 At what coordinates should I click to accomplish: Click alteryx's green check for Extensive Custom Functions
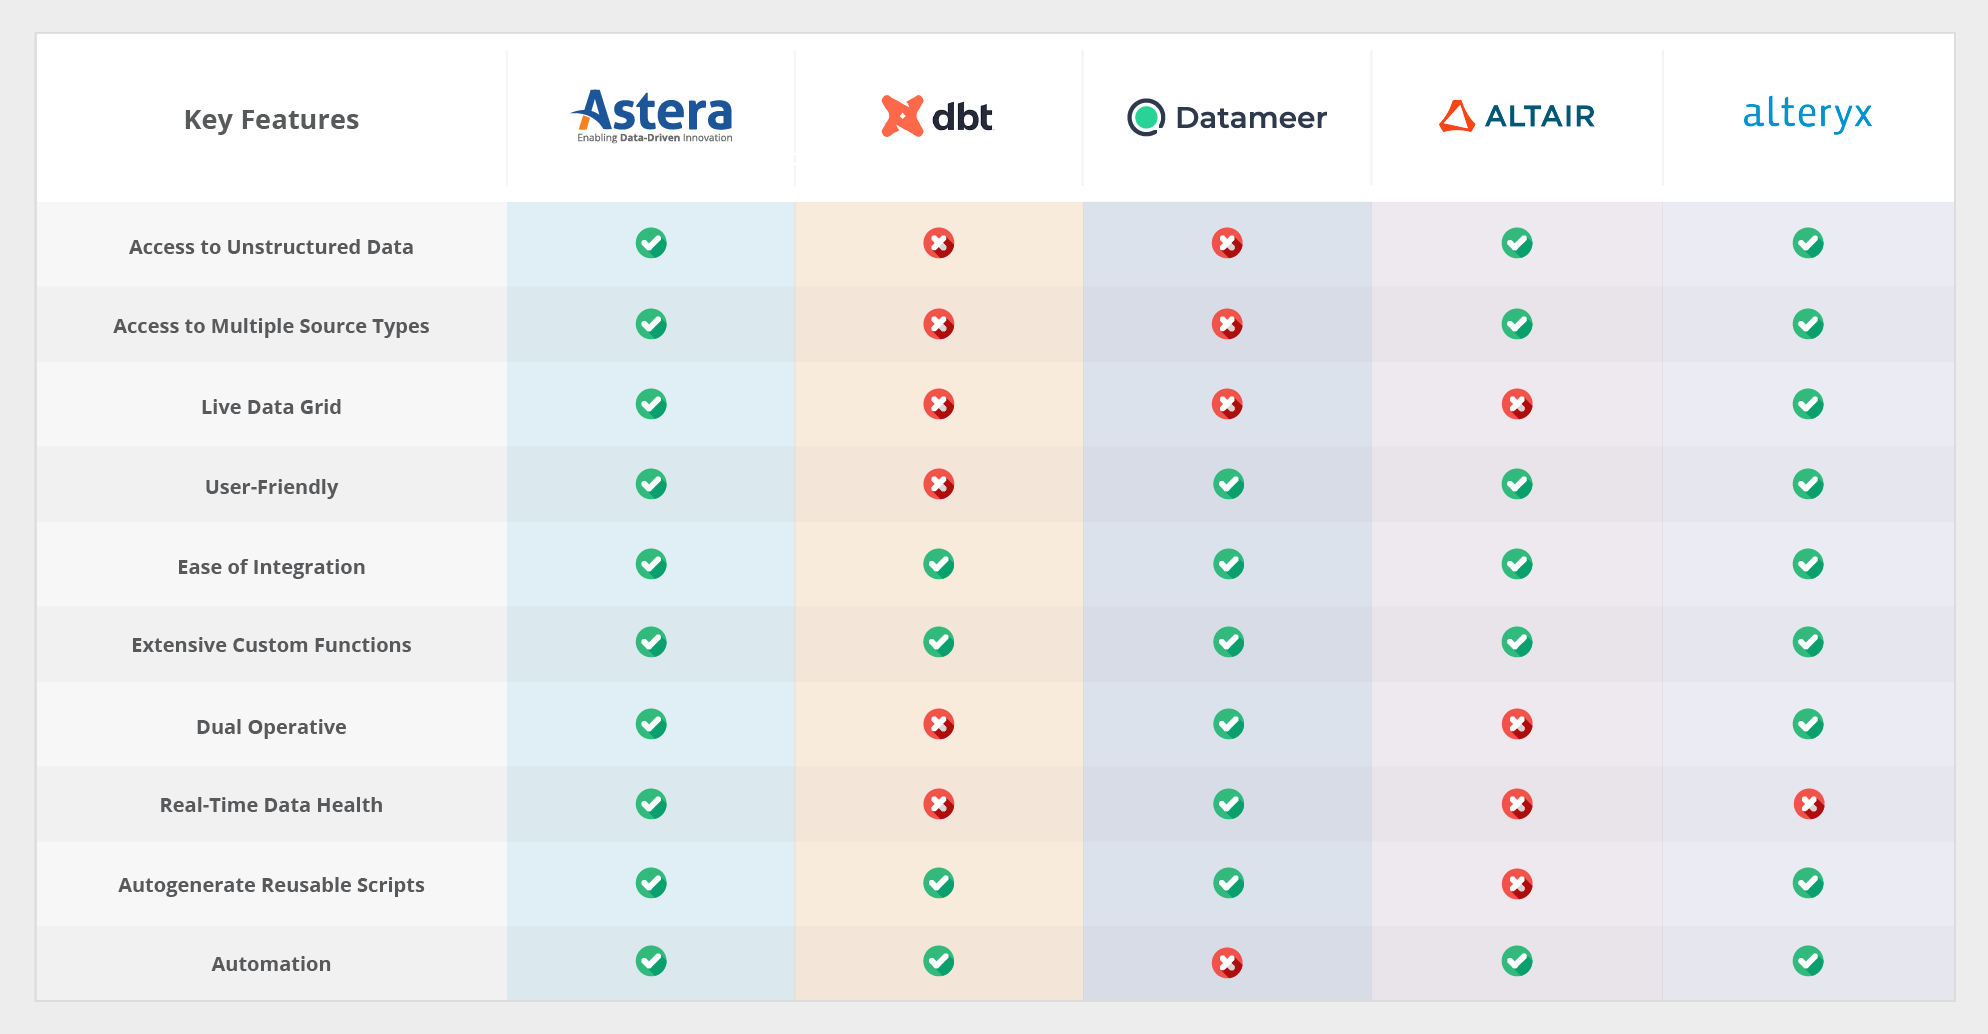(x=1808, y=642)
